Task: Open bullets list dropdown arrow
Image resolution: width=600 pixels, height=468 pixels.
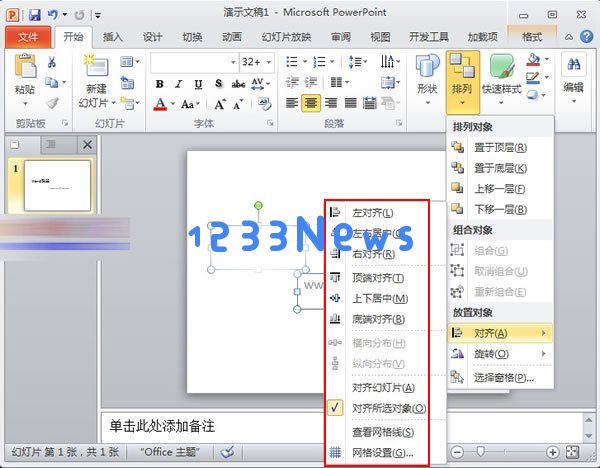Action: (x=305, y=62)
